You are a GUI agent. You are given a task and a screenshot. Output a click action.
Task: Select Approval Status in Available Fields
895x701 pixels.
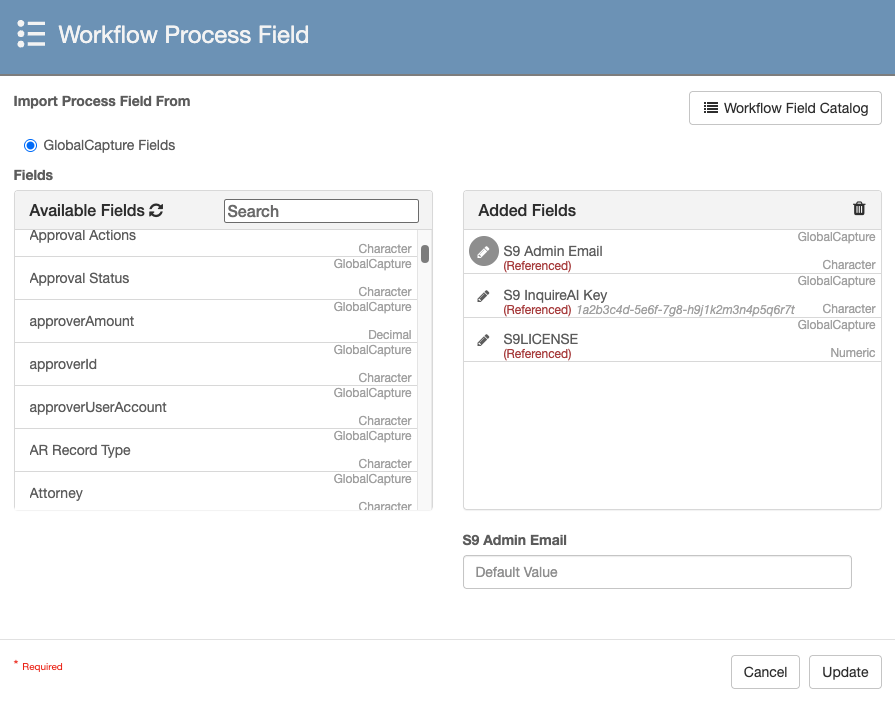(80, 278)
